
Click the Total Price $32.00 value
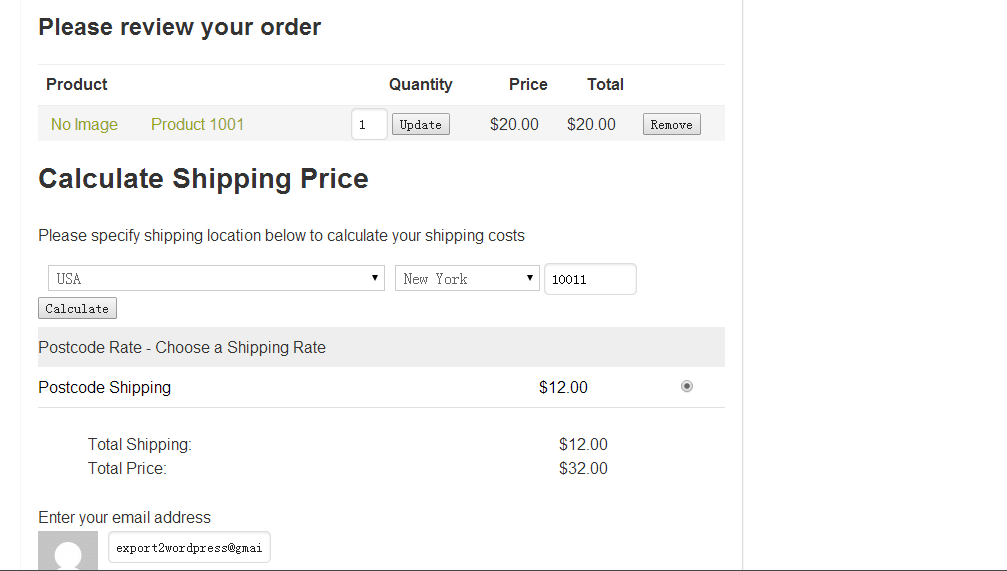(583, 468)
